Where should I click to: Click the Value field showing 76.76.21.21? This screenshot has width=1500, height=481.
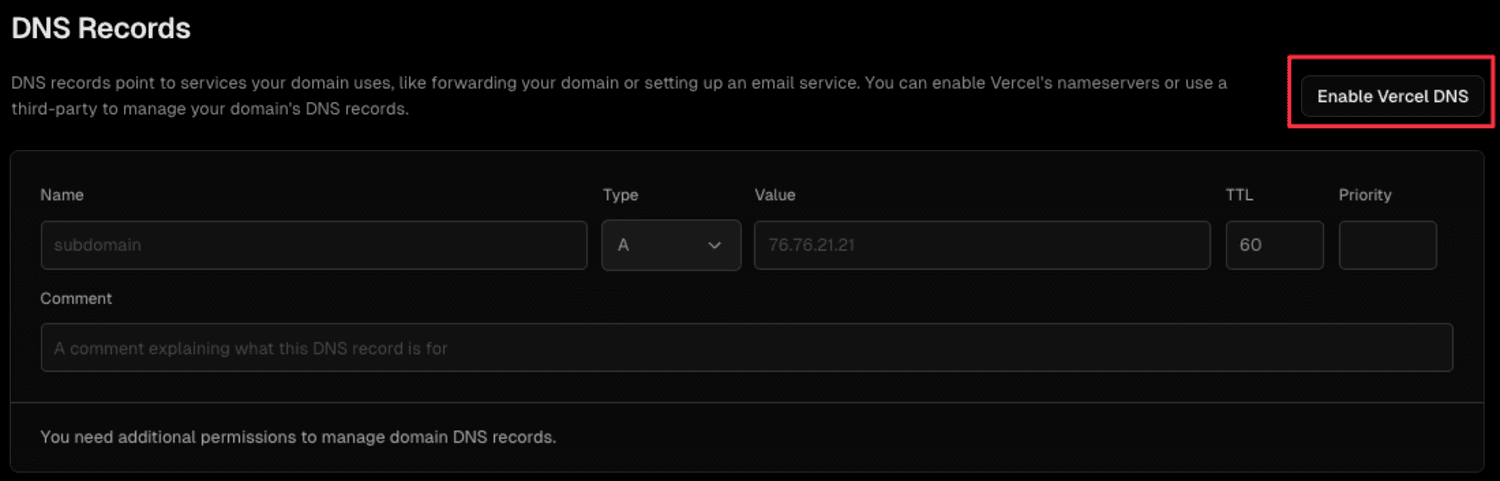(981, 245)
